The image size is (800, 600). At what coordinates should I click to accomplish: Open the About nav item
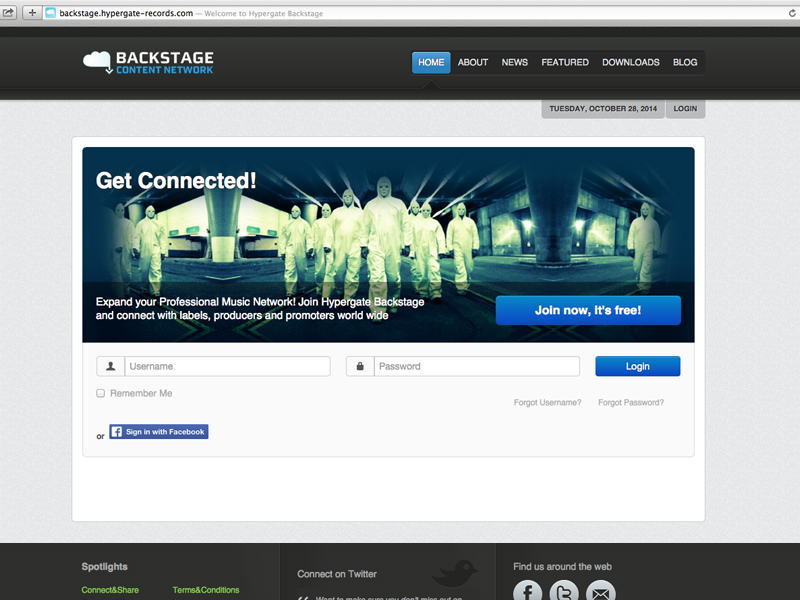click(x=473, y=62)
